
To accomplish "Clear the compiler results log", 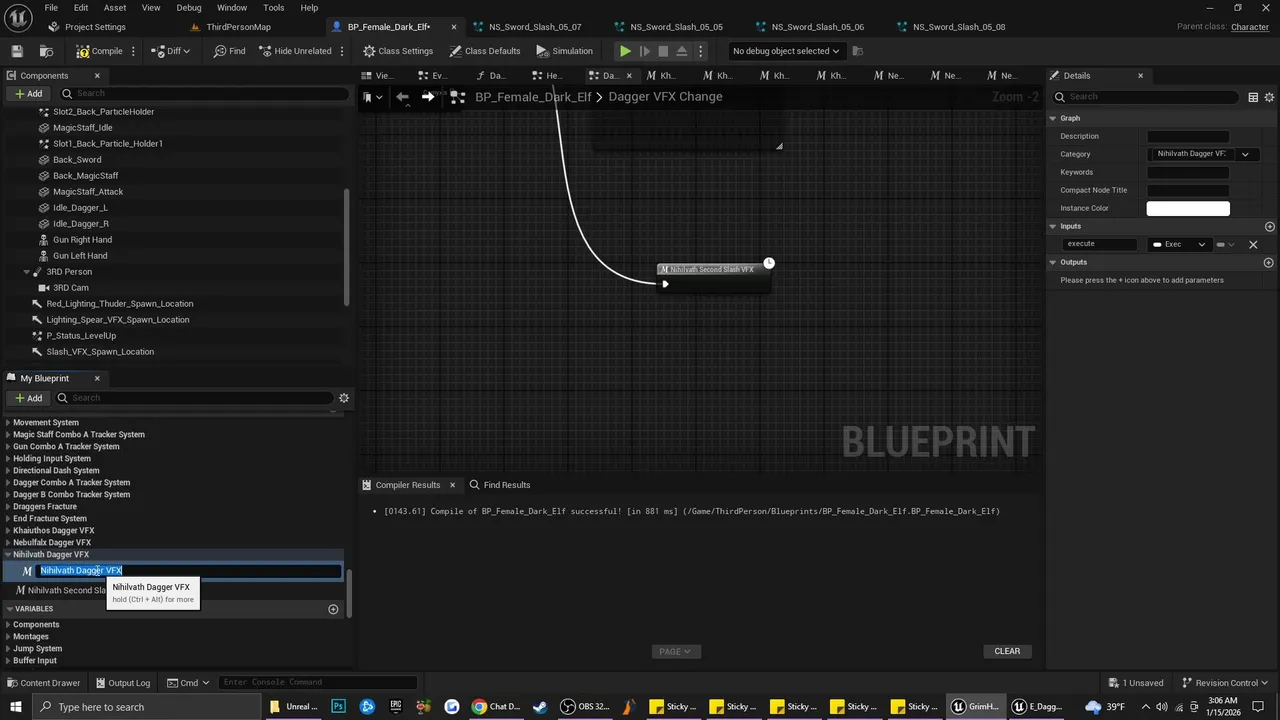I will pos(1007,651).
